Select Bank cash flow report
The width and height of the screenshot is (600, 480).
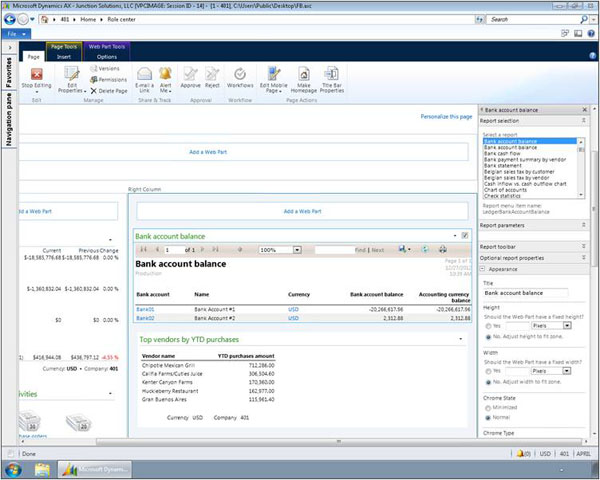pyautogui.click(x=502, y=153)
